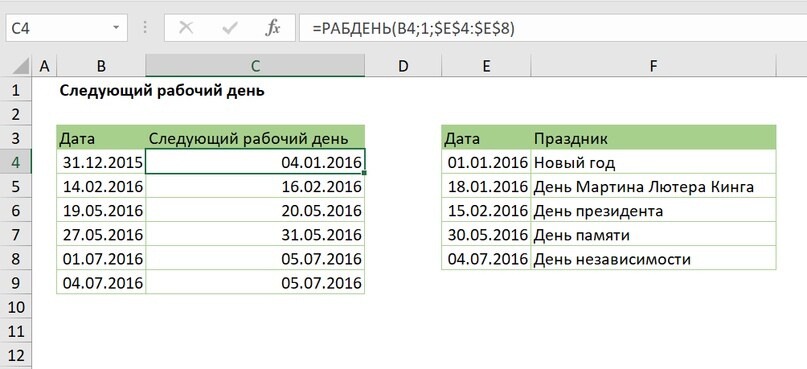Click the День памяти cell
807x369 pixels.
tap(653, 235)
